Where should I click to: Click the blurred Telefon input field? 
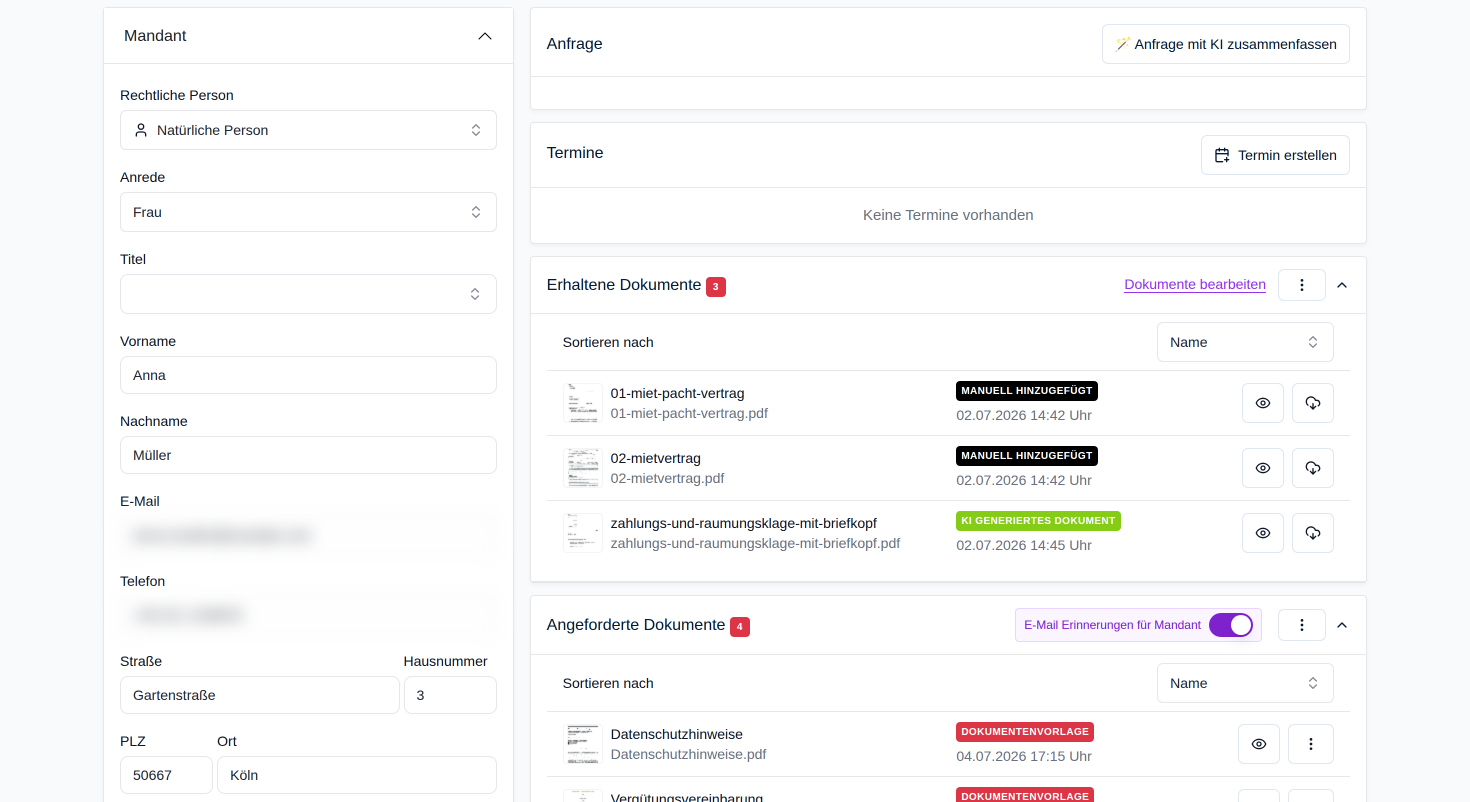[x=308, y=615]
